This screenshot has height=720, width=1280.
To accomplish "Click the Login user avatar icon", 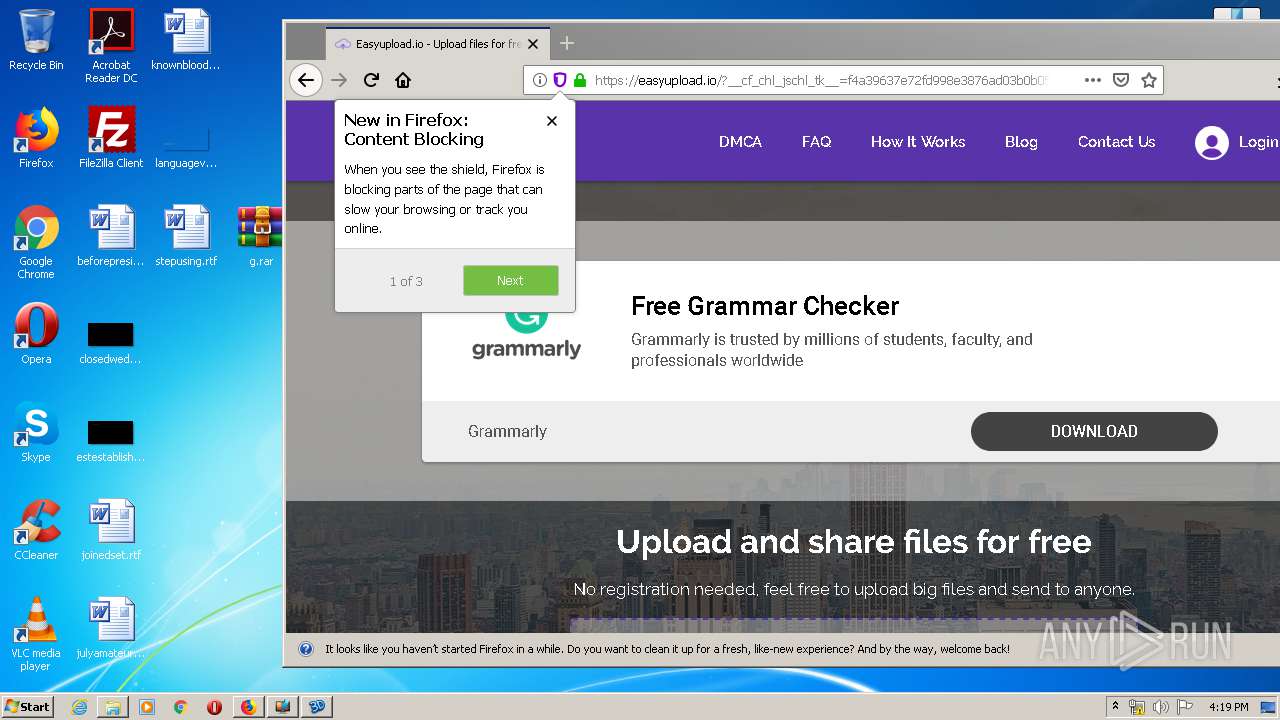I will click(1211, 143).
